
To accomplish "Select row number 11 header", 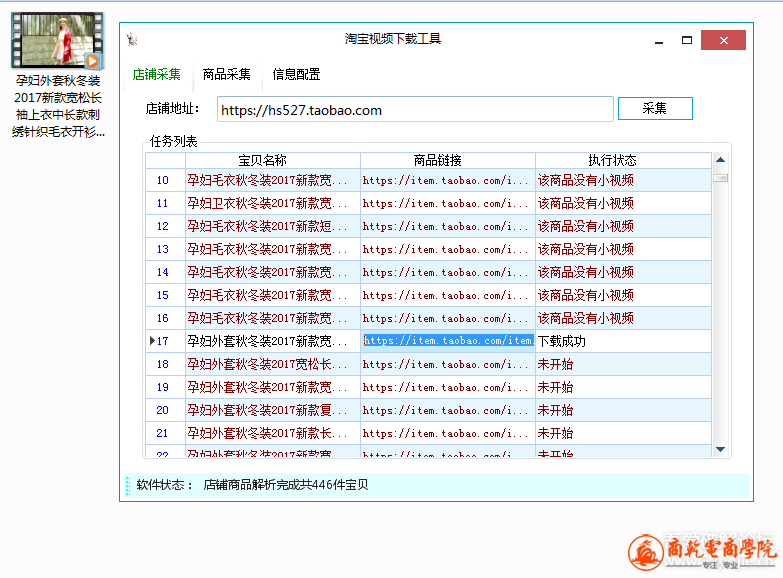I will coord(165,203).
